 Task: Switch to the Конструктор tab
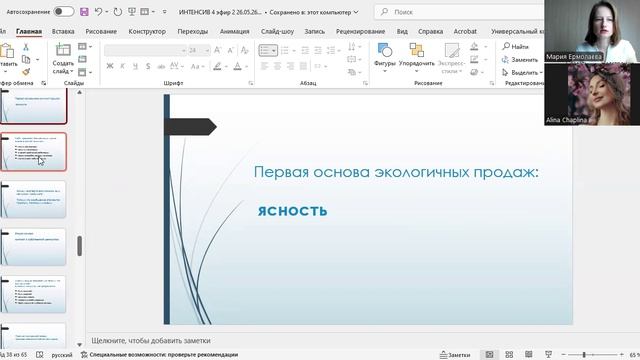coord(147,31)
